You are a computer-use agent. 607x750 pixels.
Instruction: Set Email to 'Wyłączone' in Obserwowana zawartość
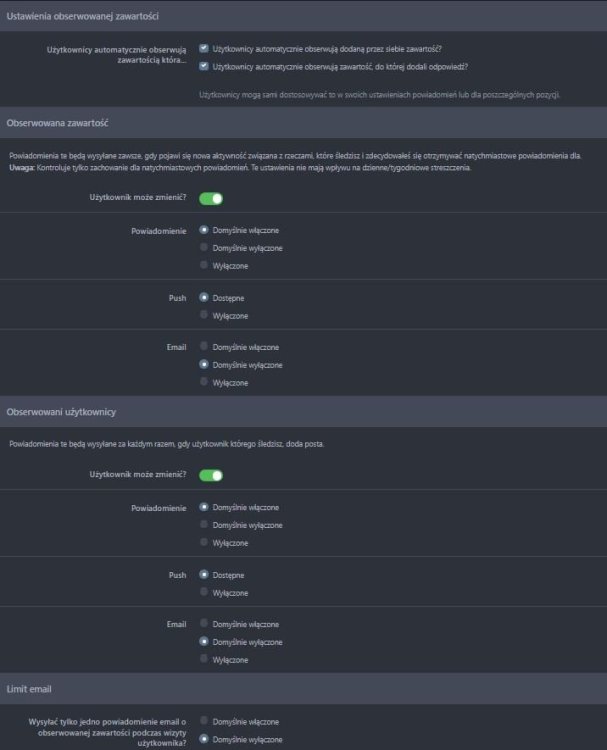pos(204,382)
